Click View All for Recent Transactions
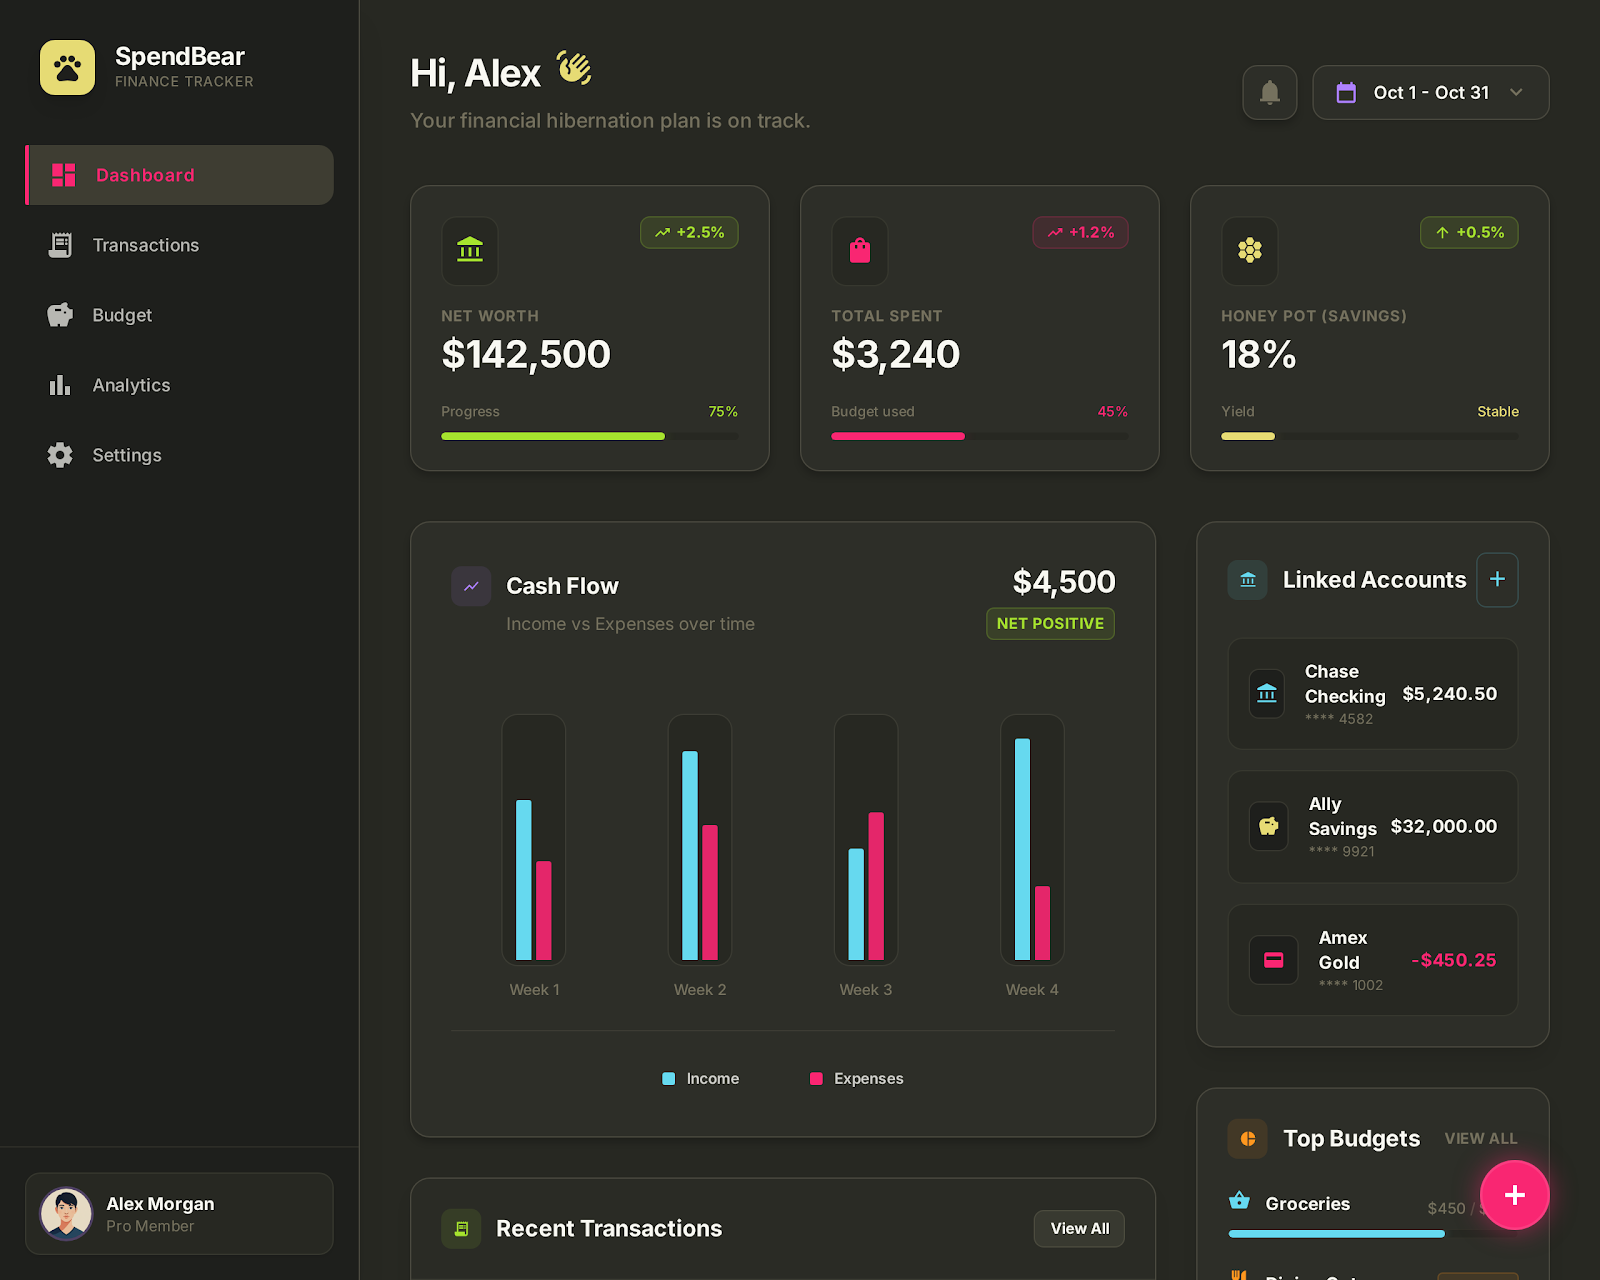 [x=1079, y=1229]
